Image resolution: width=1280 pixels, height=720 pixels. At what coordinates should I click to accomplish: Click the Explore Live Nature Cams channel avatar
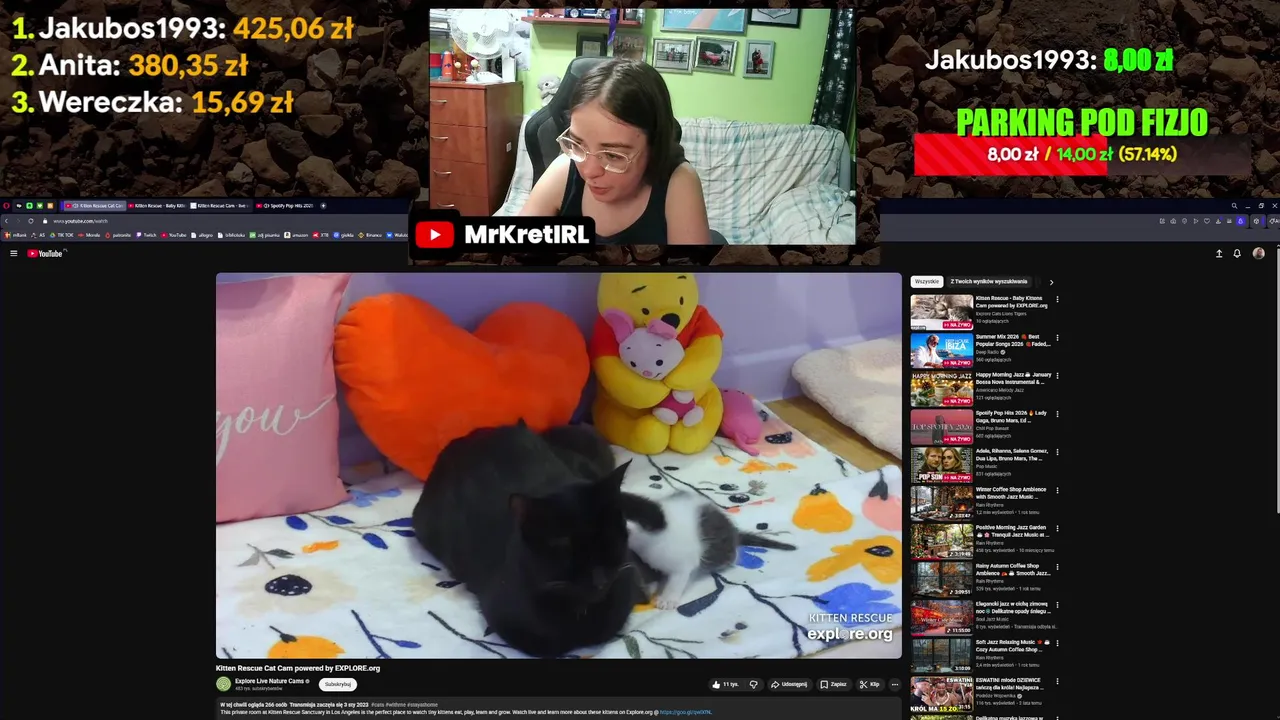[x=223, y=684]
